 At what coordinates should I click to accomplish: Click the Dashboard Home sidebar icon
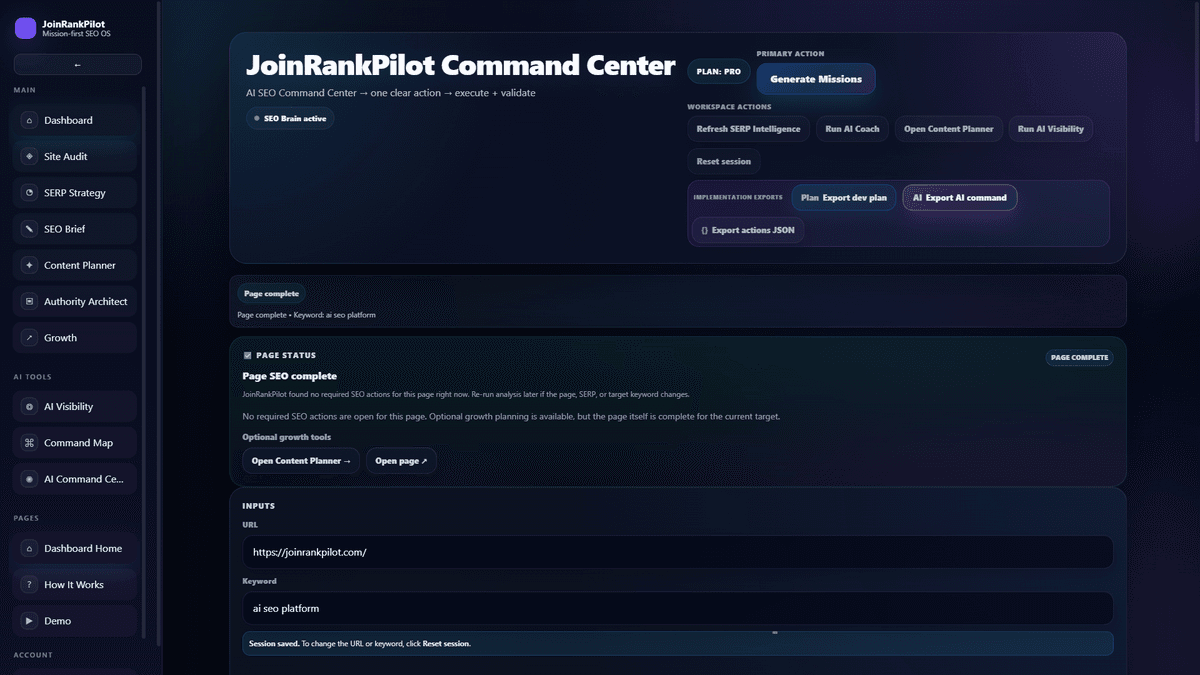click(29, 548)
